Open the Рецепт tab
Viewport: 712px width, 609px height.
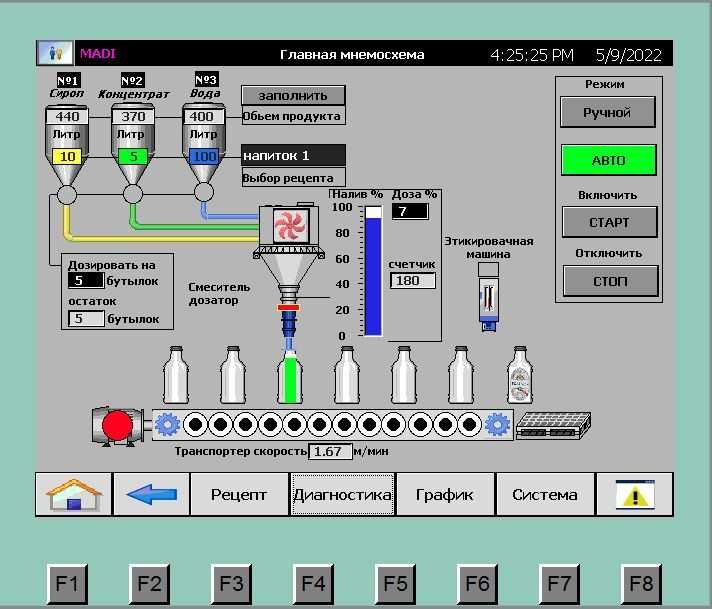click(x=240, y=494)
